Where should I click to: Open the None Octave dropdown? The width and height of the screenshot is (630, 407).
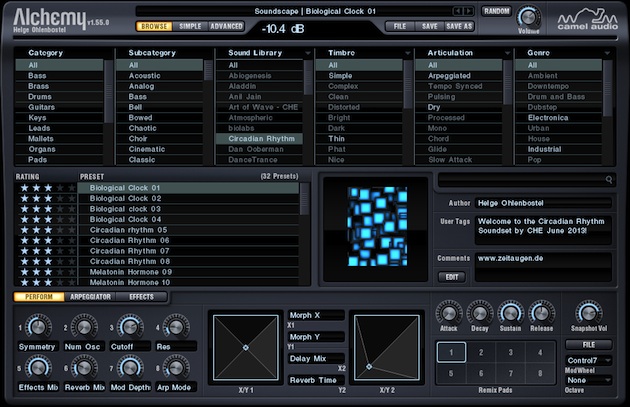(589, 380)
